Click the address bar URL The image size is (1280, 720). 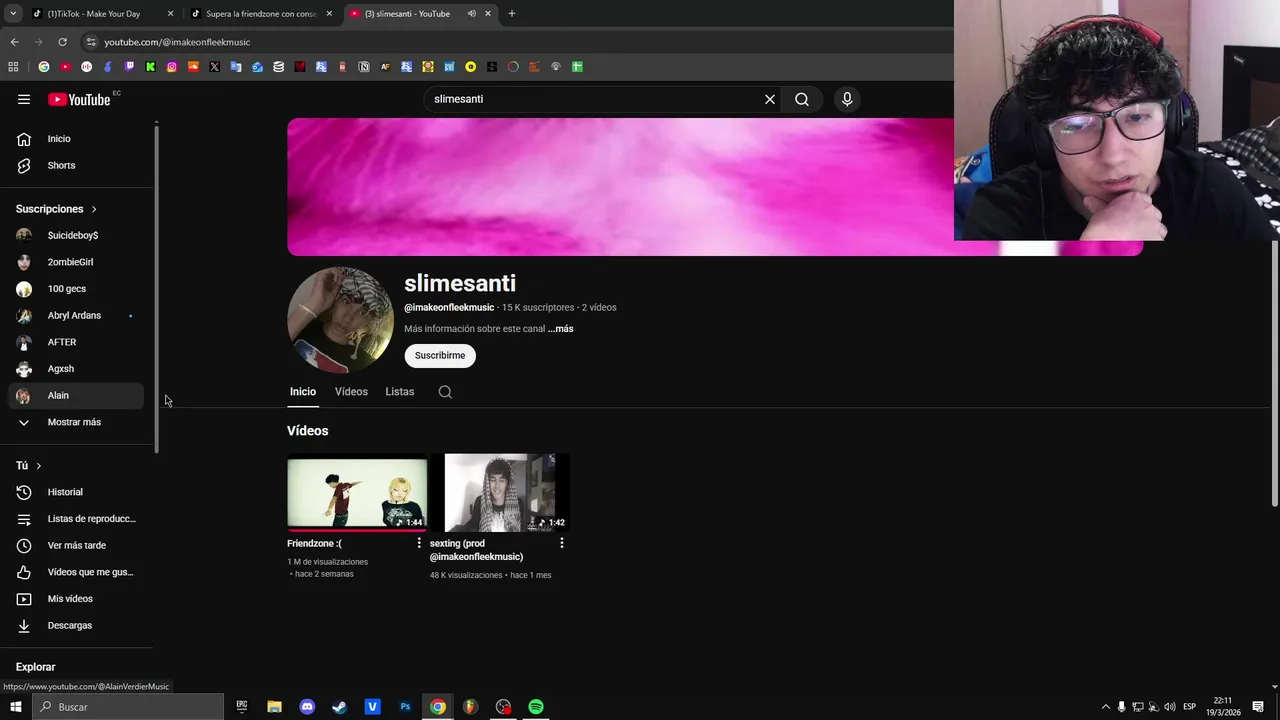pyautogui.click(x=177, y=42)
